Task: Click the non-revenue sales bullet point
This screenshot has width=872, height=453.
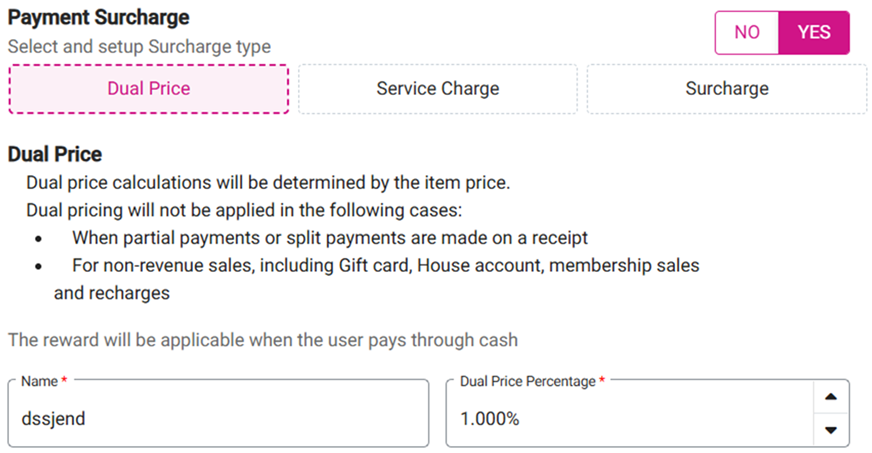Action: click(x=385, y=266)
